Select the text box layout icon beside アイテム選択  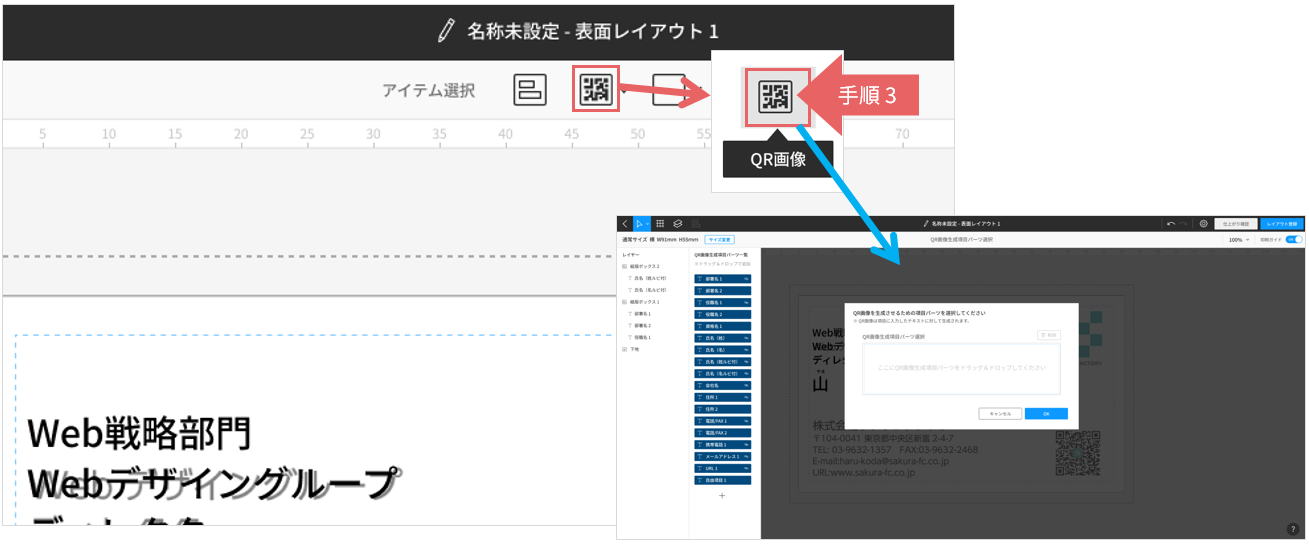[x=529, y=89]
